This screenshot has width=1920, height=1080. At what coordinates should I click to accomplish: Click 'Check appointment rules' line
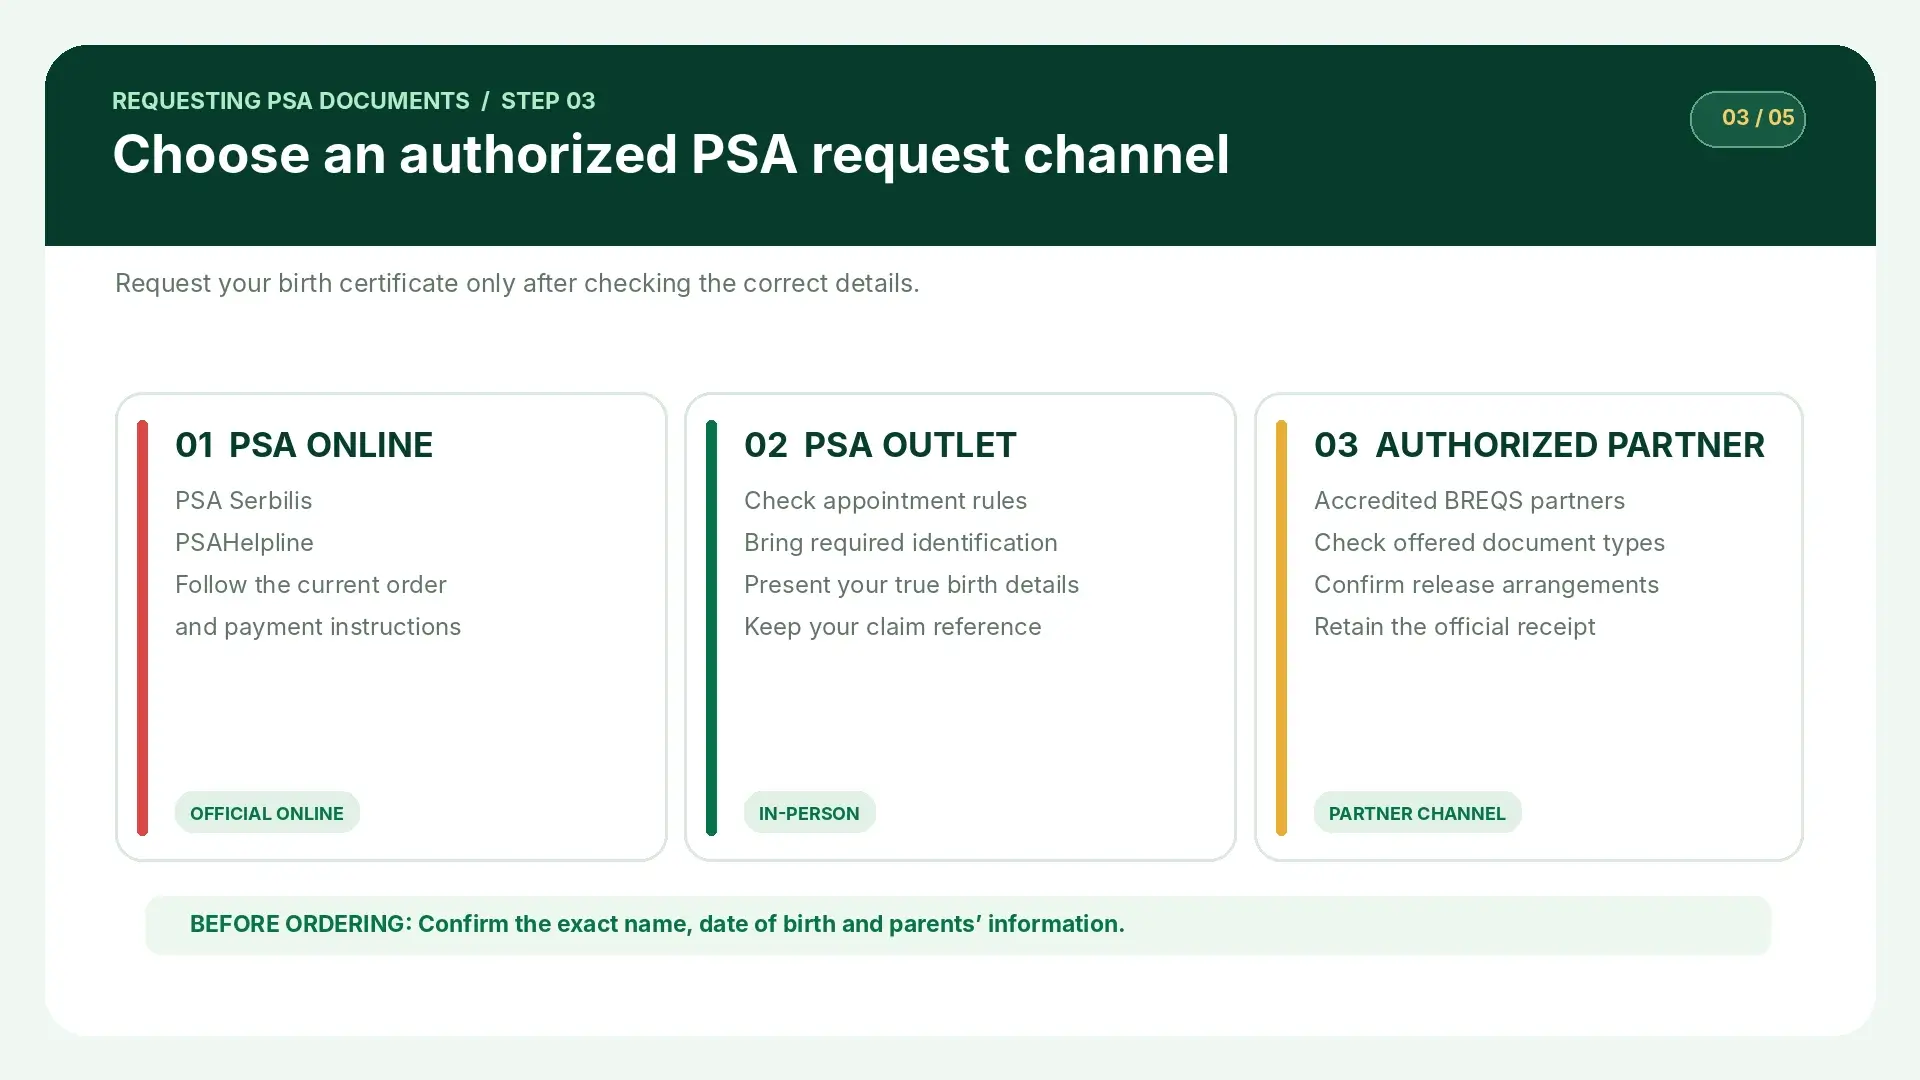click(885, 500)
